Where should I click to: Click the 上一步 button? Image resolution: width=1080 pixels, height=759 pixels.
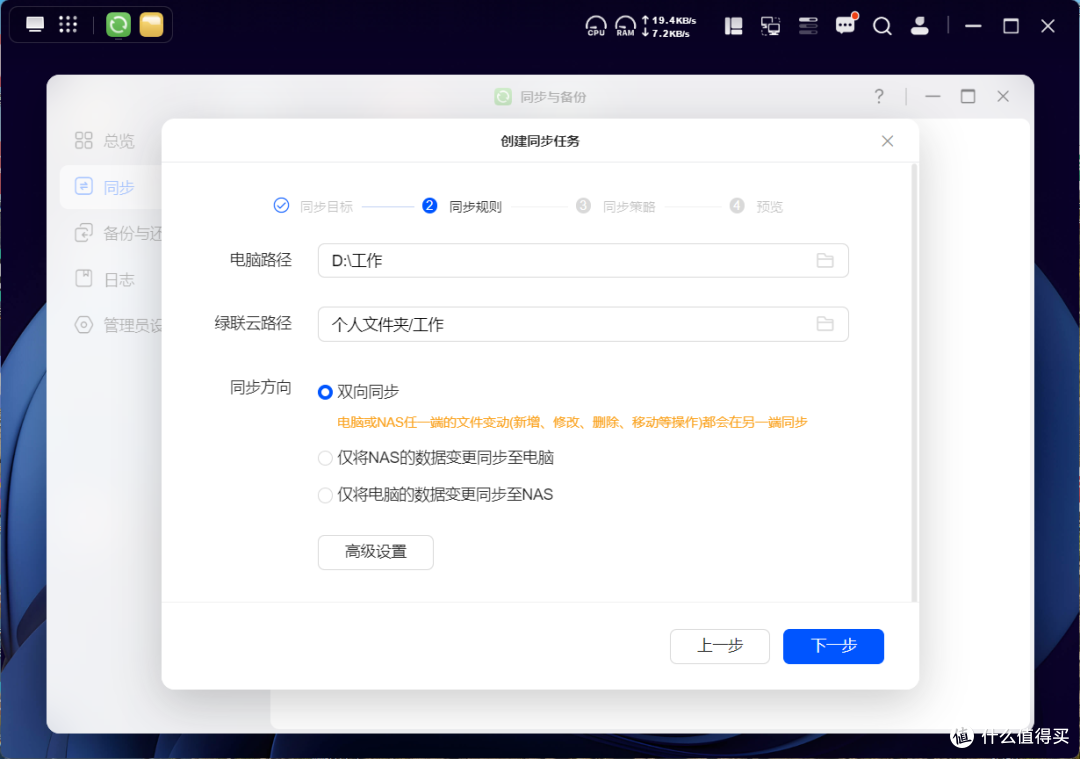(720, 646)
